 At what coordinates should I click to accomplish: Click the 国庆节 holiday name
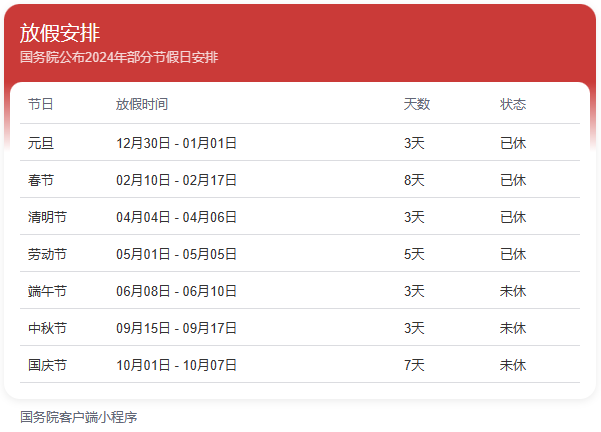(x=47, y=365)
